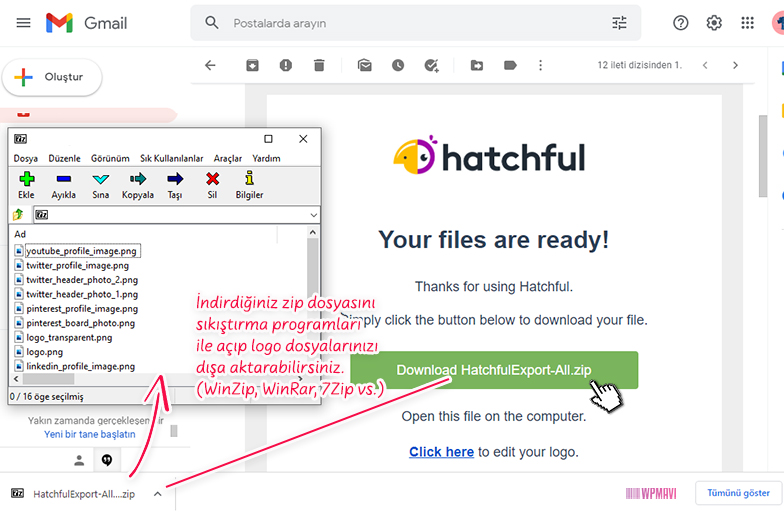The image size is (784, 515).
Task: Open Hangouts chat bubble icon
Action: pyautogui.click(x=107, y=460)
